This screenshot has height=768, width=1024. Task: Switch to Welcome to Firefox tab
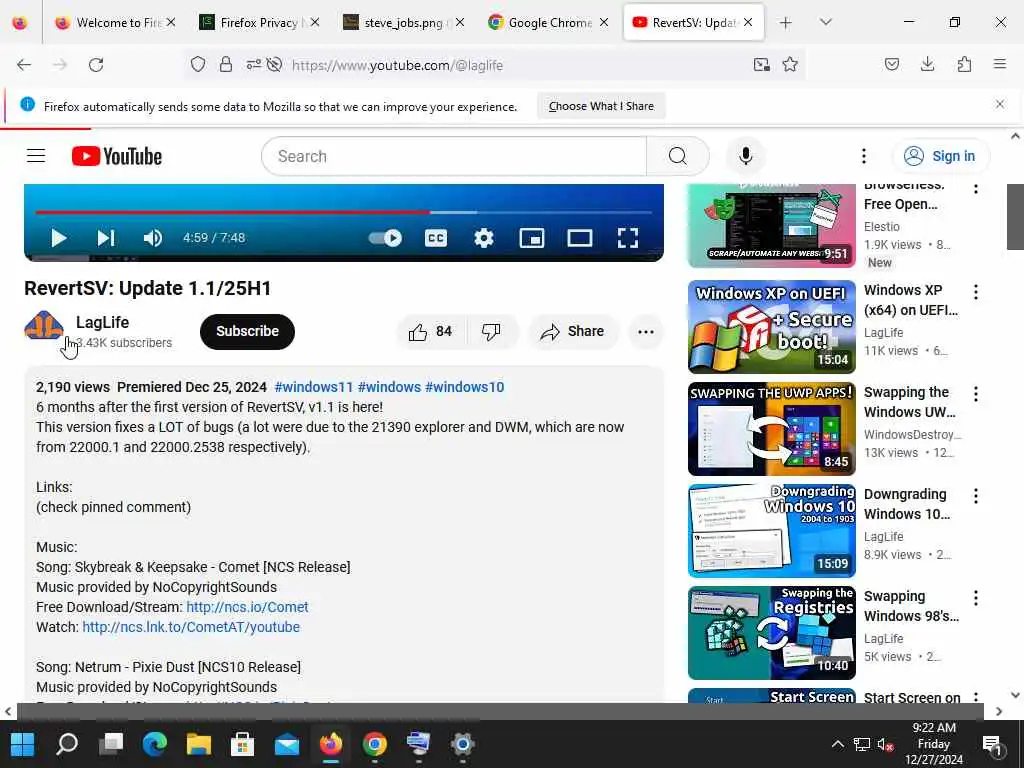[116, 22]
